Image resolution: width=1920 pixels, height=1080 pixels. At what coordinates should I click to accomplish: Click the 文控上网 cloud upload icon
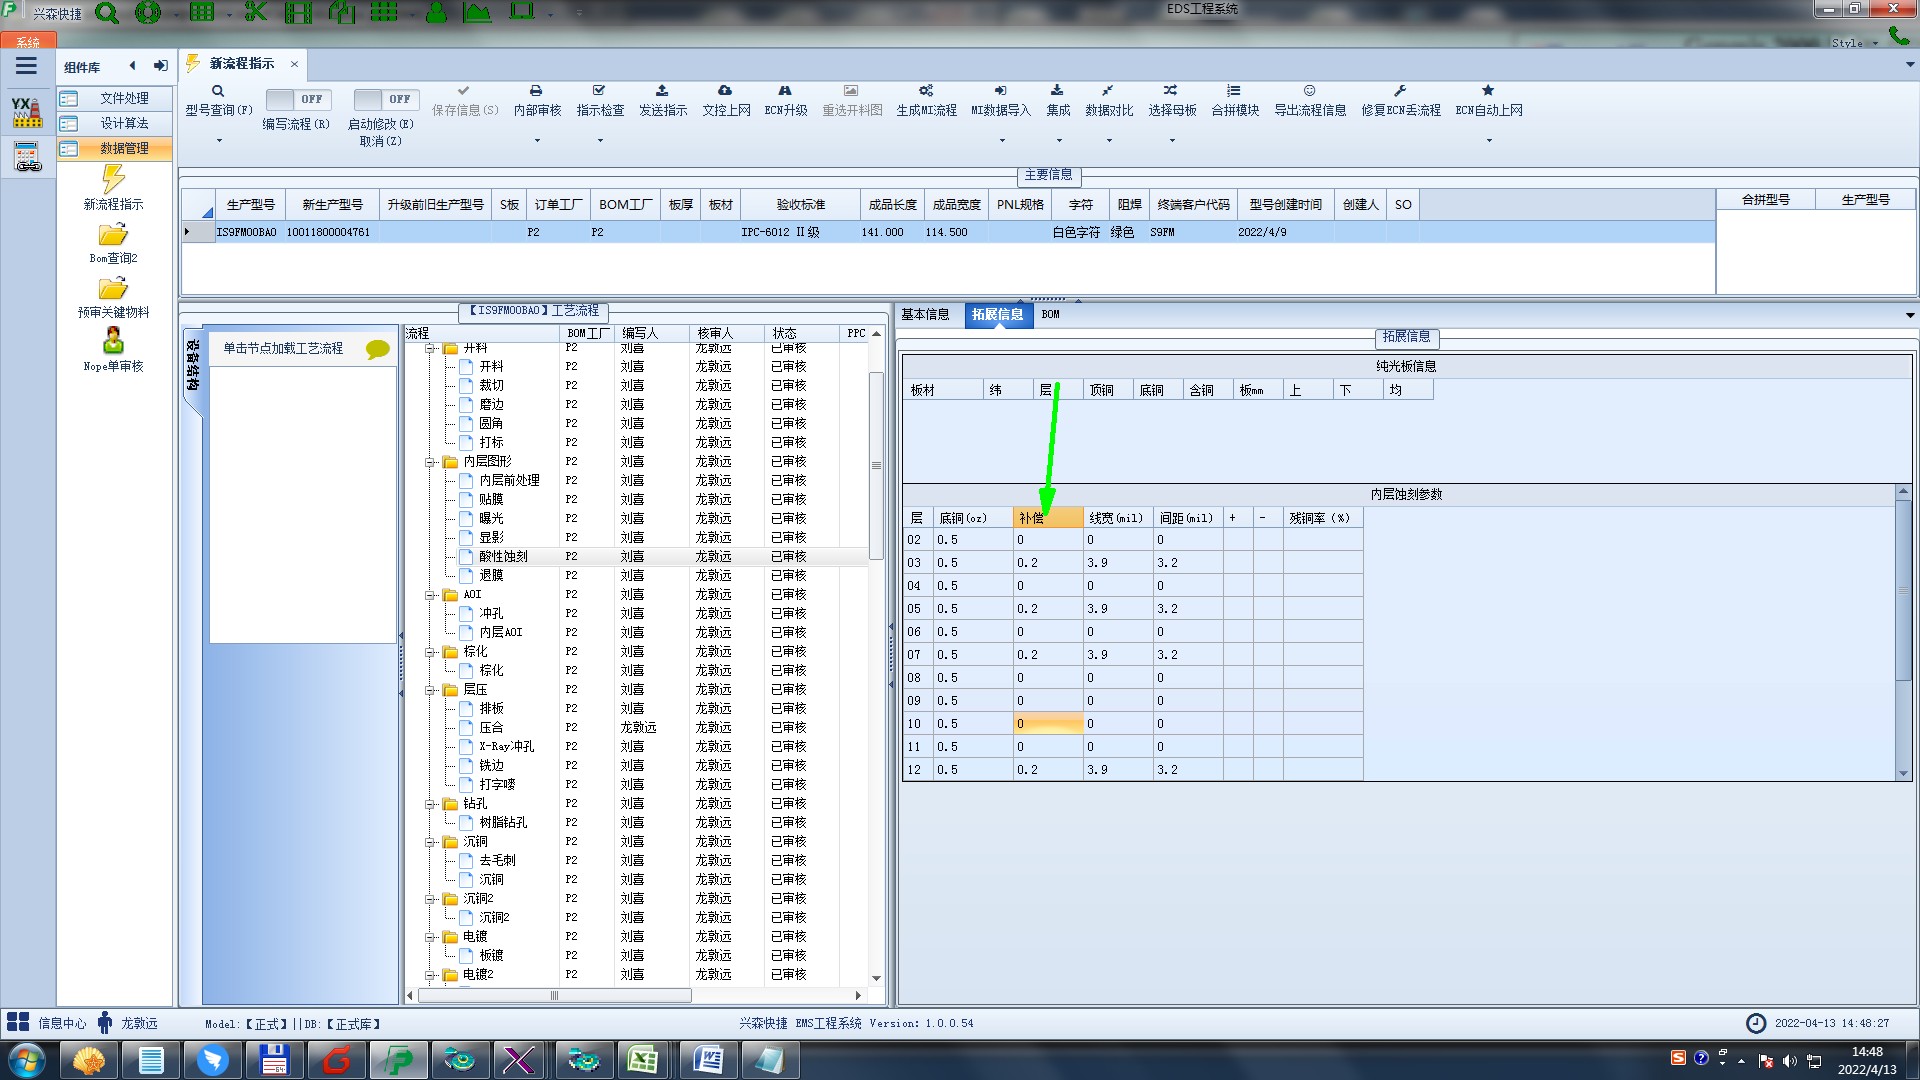[725, 91]
